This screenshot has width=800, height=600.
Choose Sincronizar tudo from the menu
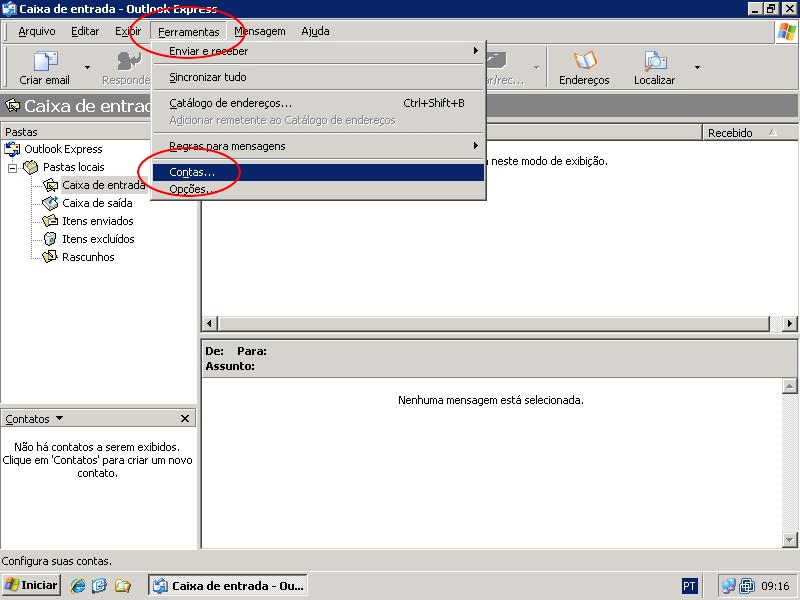pos(318,77)
